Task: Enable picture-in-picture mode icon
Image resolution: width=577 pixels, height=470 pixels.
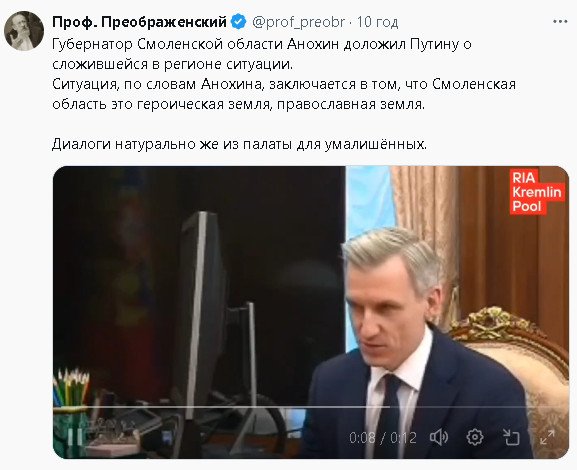Action: 511,437
